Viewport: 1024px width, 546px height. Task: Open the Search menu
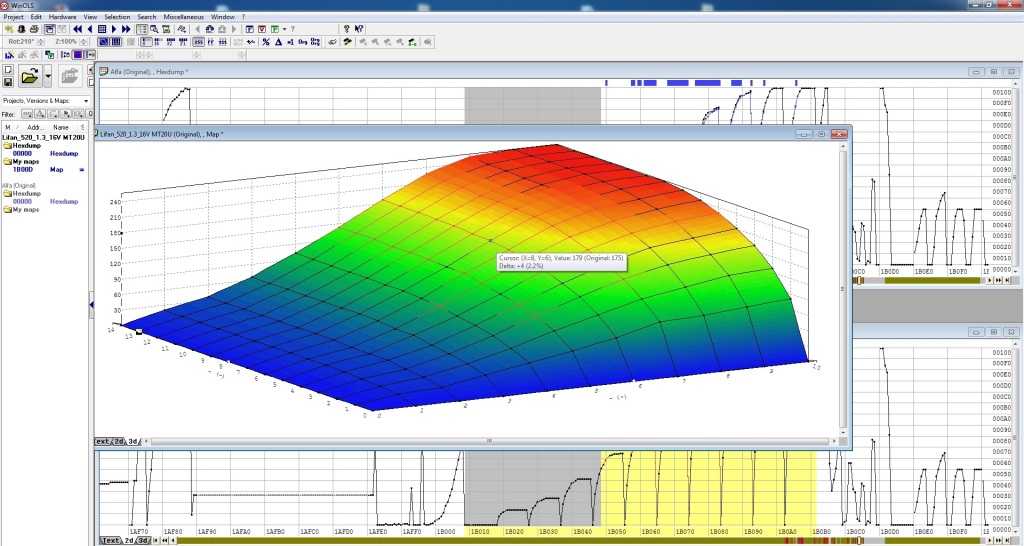pos(146,17)
